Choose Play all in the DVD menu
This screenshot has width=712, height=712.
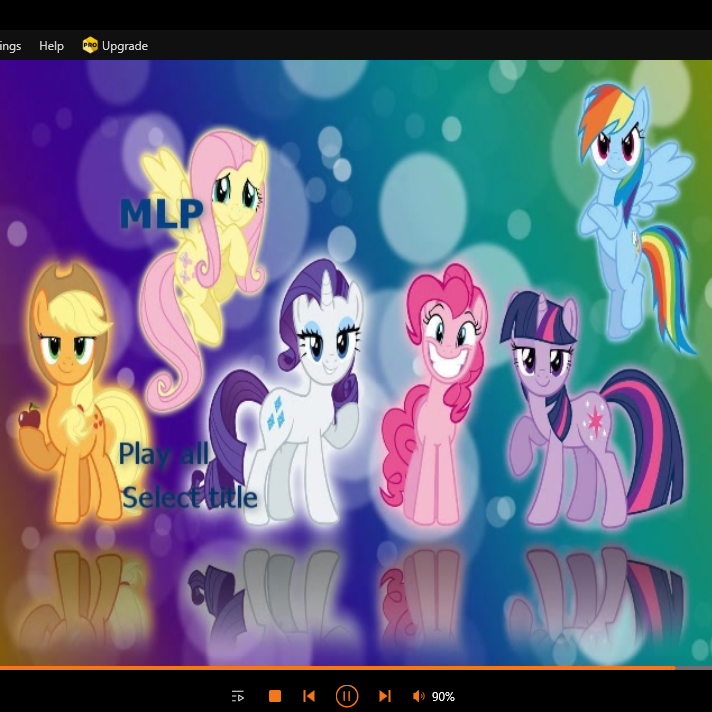(x=164, y=454)
